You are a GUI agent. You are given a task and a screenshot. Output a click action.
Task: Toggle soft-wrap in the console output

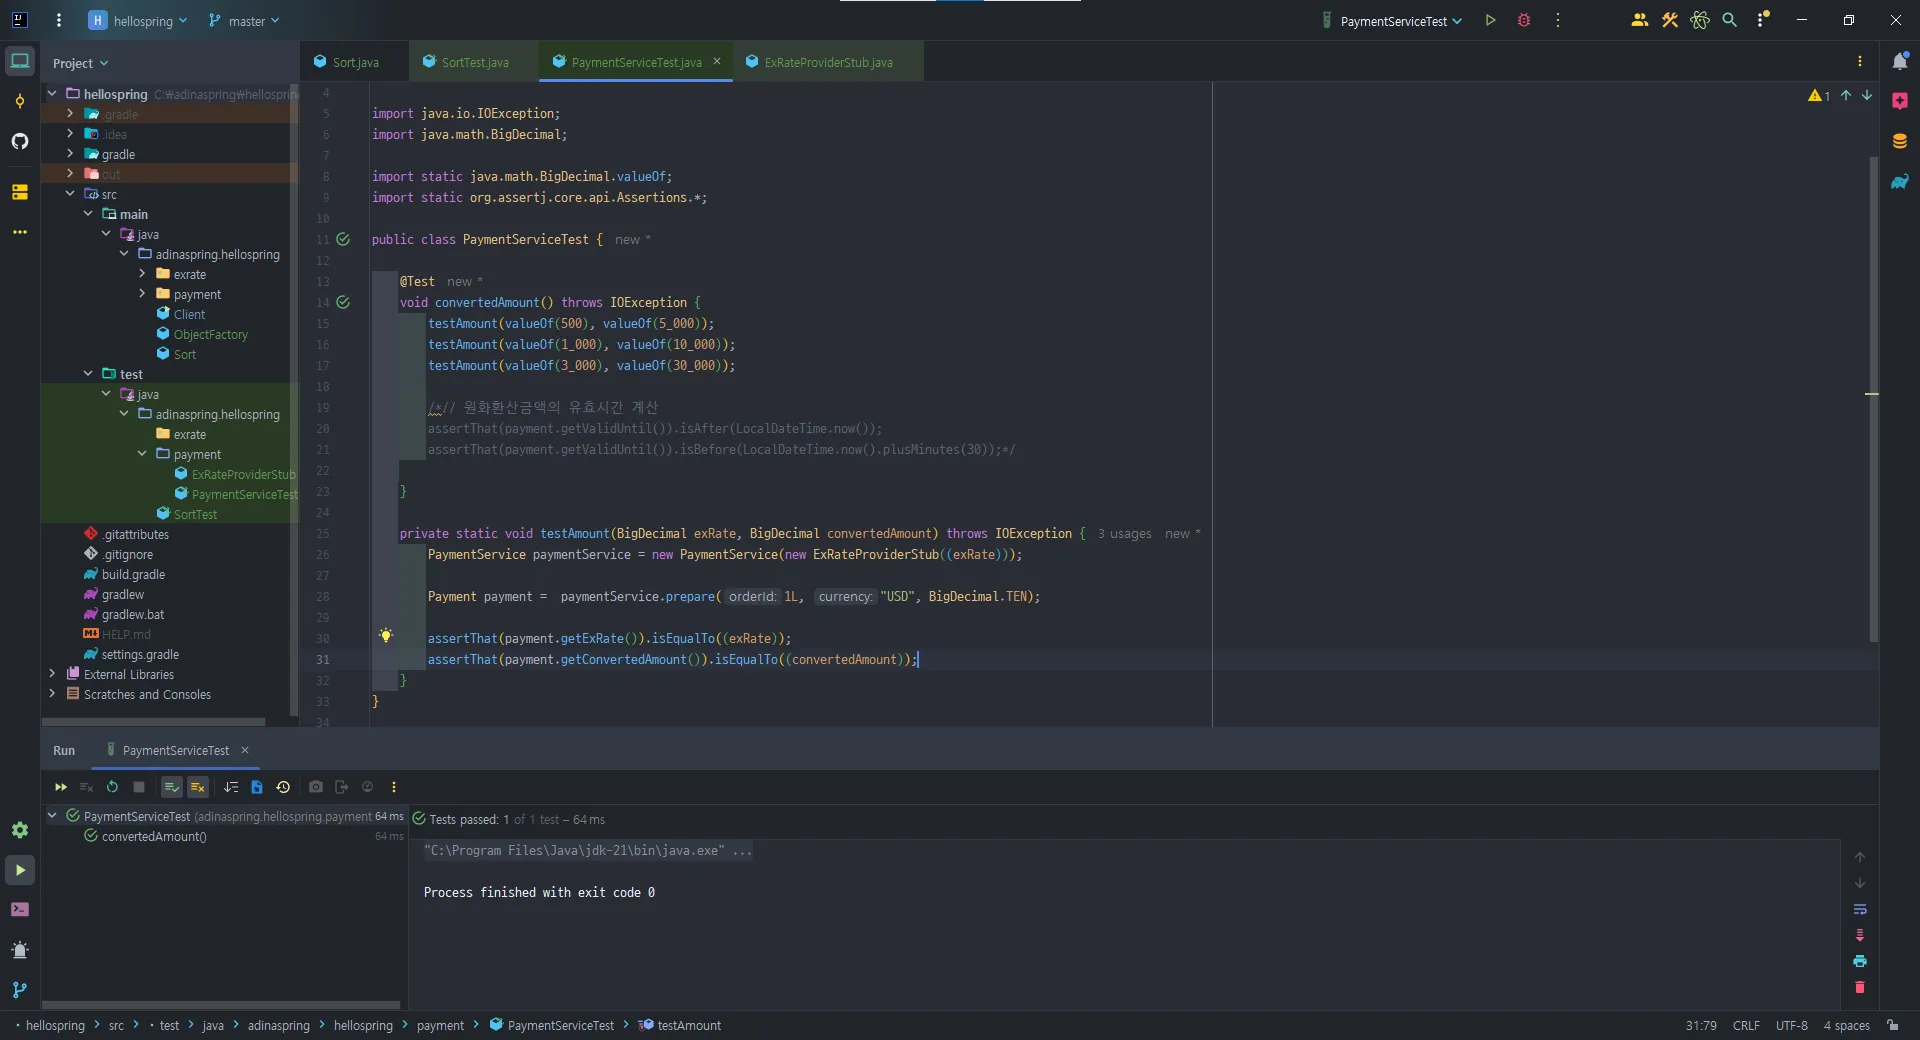[1860, 910]
